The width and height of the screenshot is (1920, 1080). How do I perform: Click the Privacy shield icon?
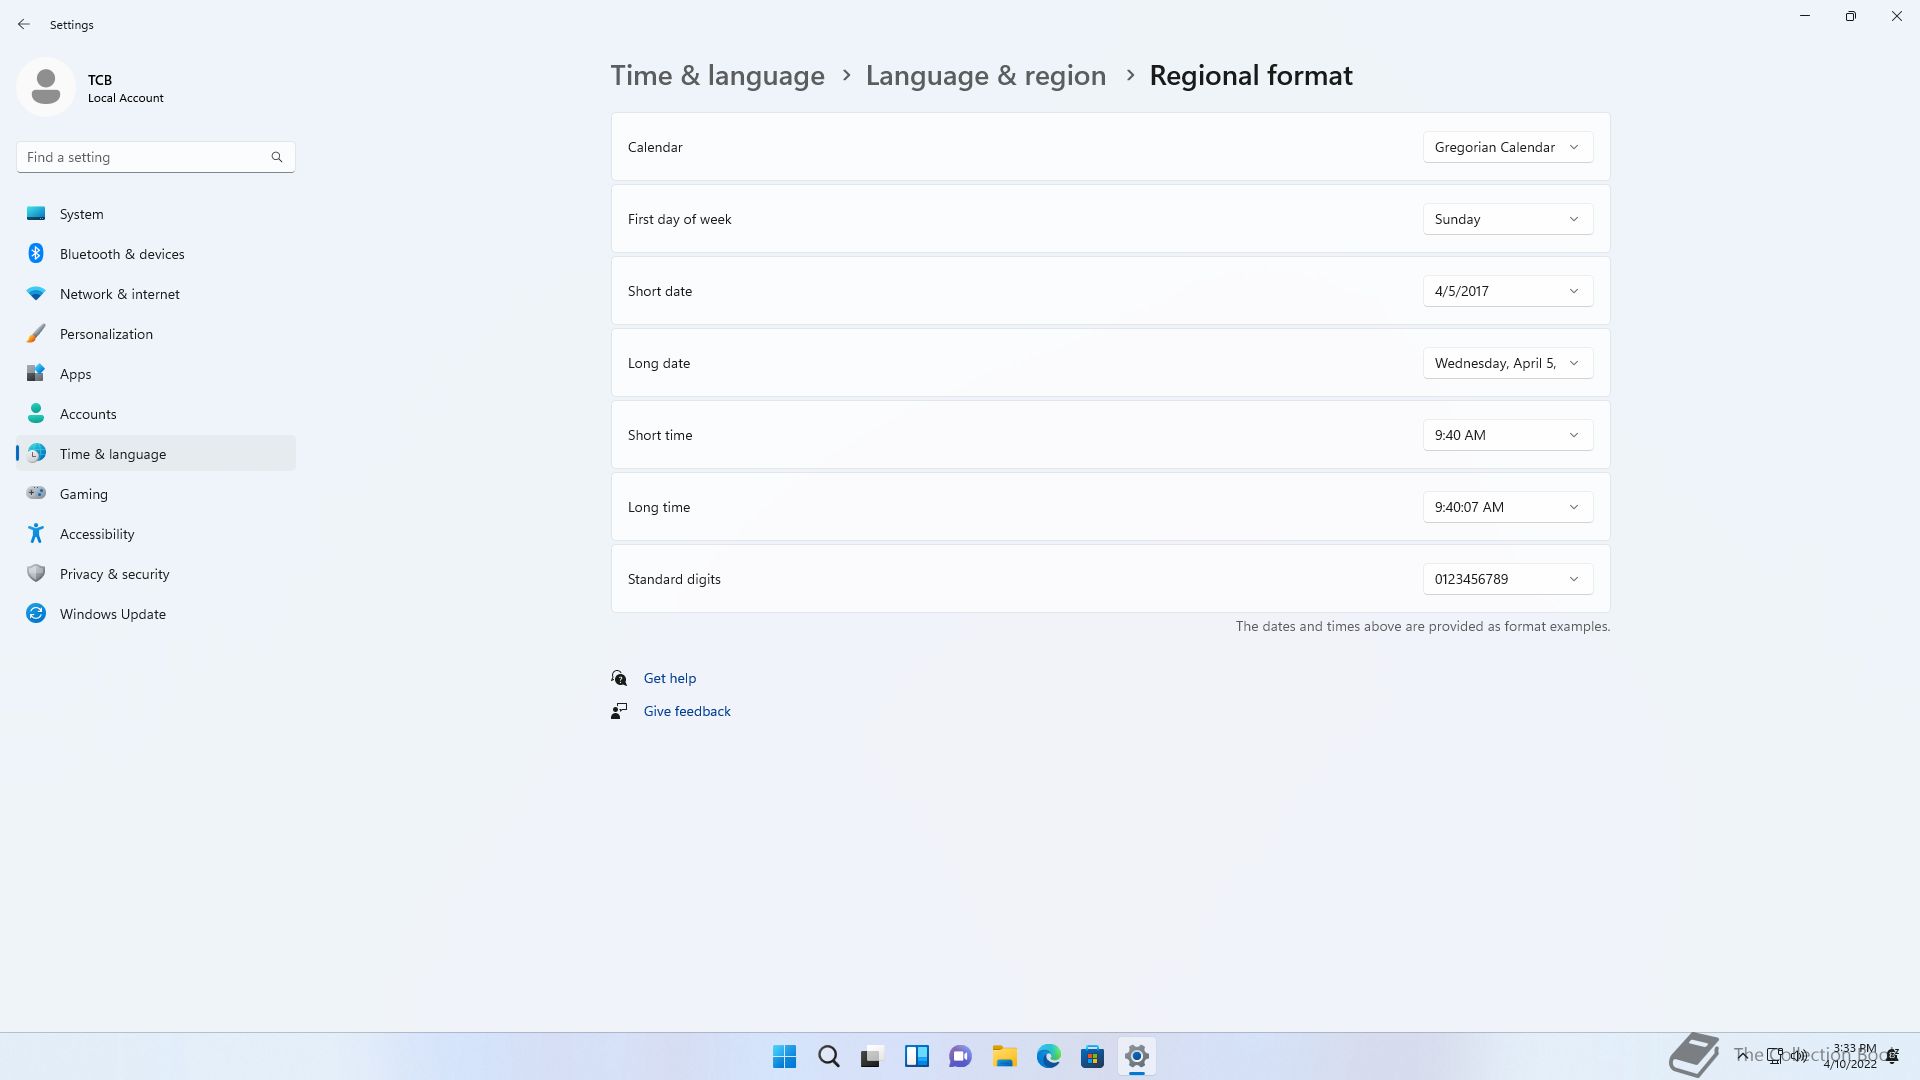36,573
